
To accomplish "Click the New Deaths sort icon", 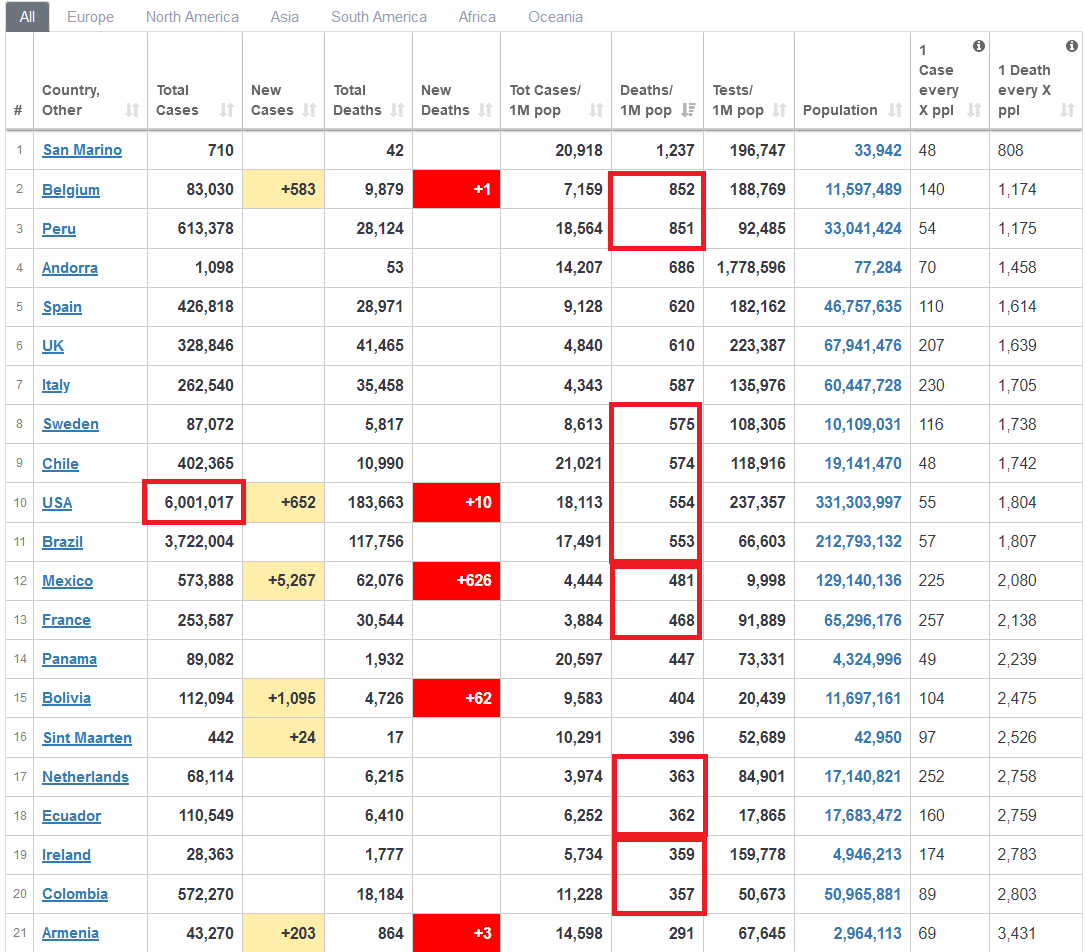I will coord(487,111).
